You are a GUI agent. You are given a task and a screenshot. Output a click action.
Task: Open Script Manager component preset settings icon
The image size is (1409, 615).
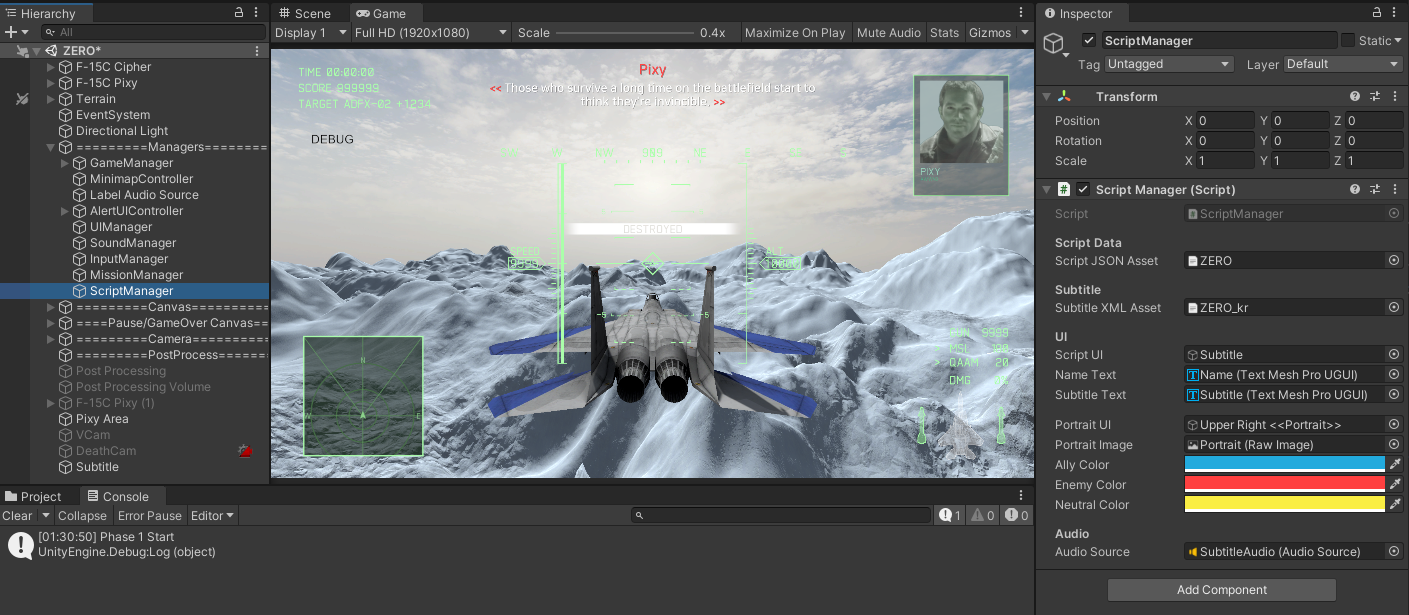(x=1375, y=190)
